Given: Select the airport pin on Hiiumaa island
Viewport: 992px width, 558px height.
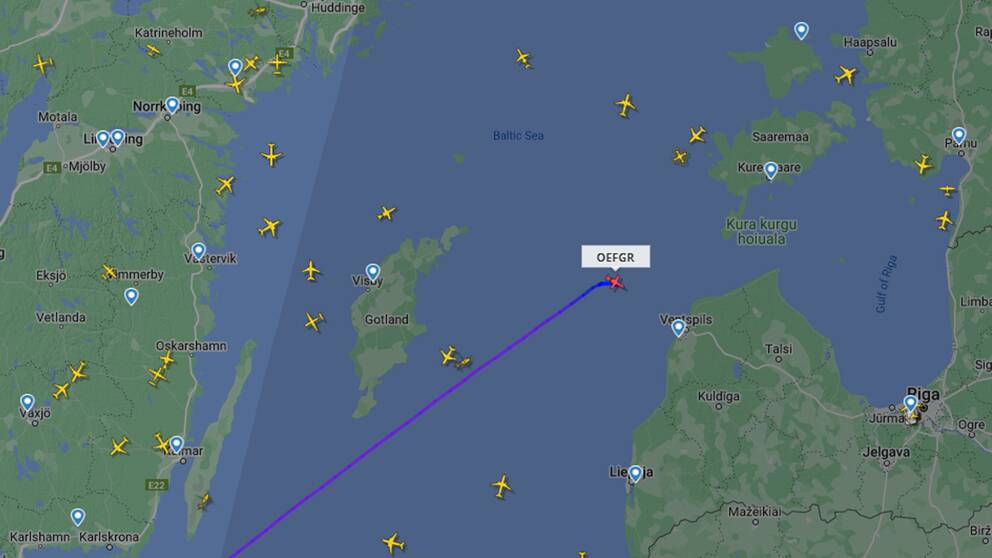Looking at the screenshot, I should coord(802,30).
